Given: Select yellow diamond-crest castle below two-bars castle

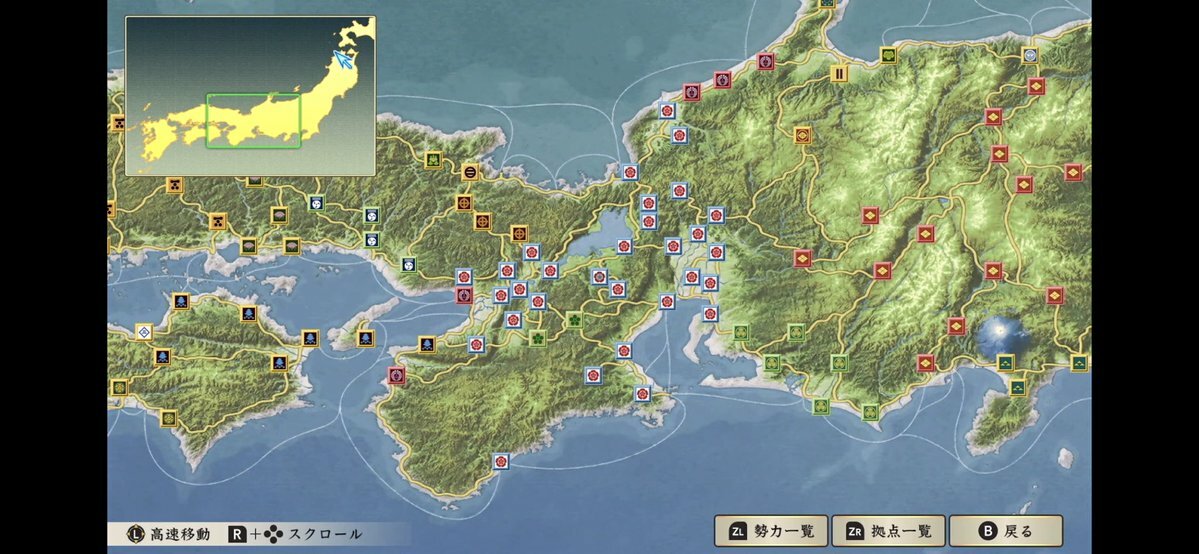Looking at the screenshot, I should click(x=802, y=135).
